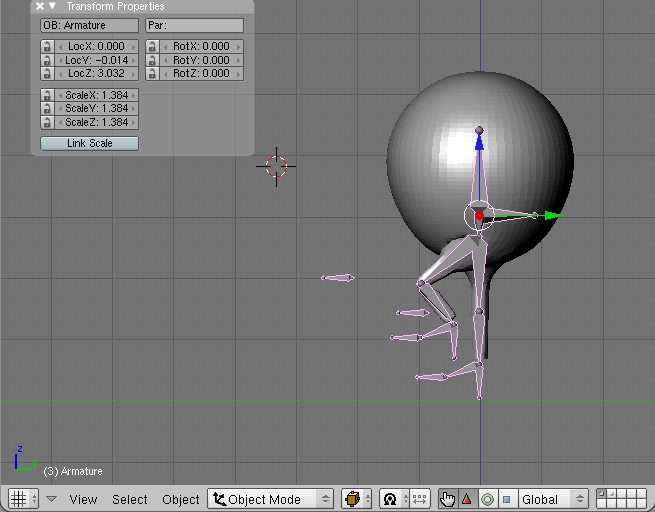655x512 pixels.
Task: Open the Object menu
Action: click(x=180, y=499)
